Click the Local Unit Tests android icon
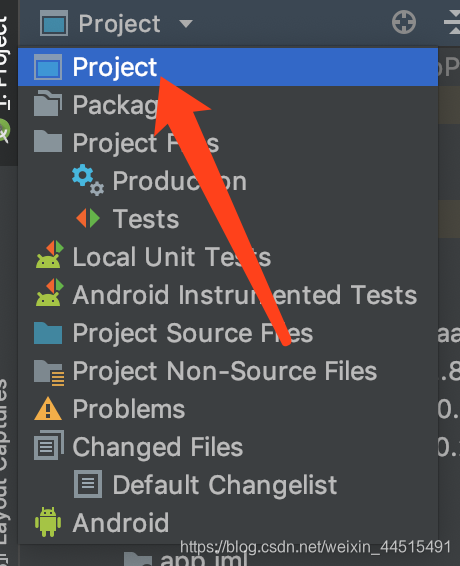The width and height of the screenshot is (460, 566). click(49, 255)
